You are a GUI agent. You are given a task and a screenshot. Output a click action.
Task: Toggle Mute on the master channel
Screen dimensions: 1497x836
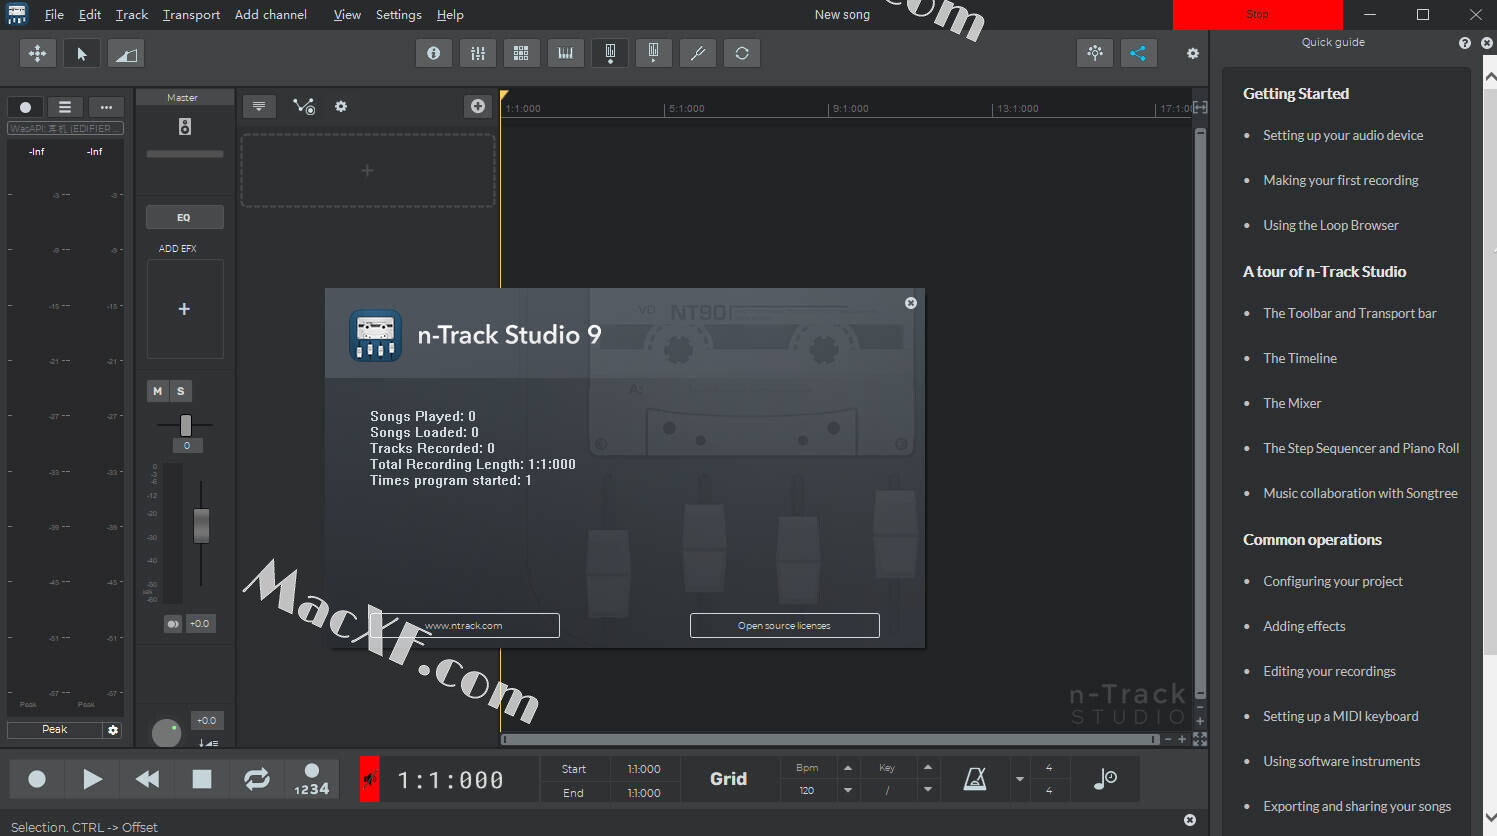(157, 391)
